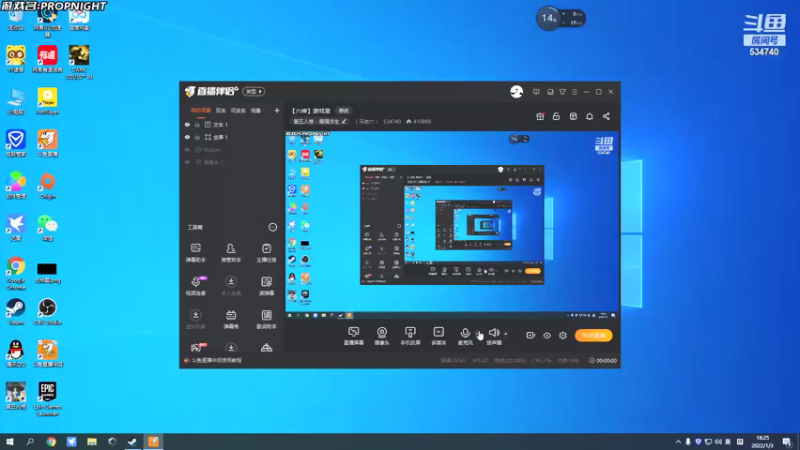
Task: Open the user avatar in title bar
Action: pos(516,92)
